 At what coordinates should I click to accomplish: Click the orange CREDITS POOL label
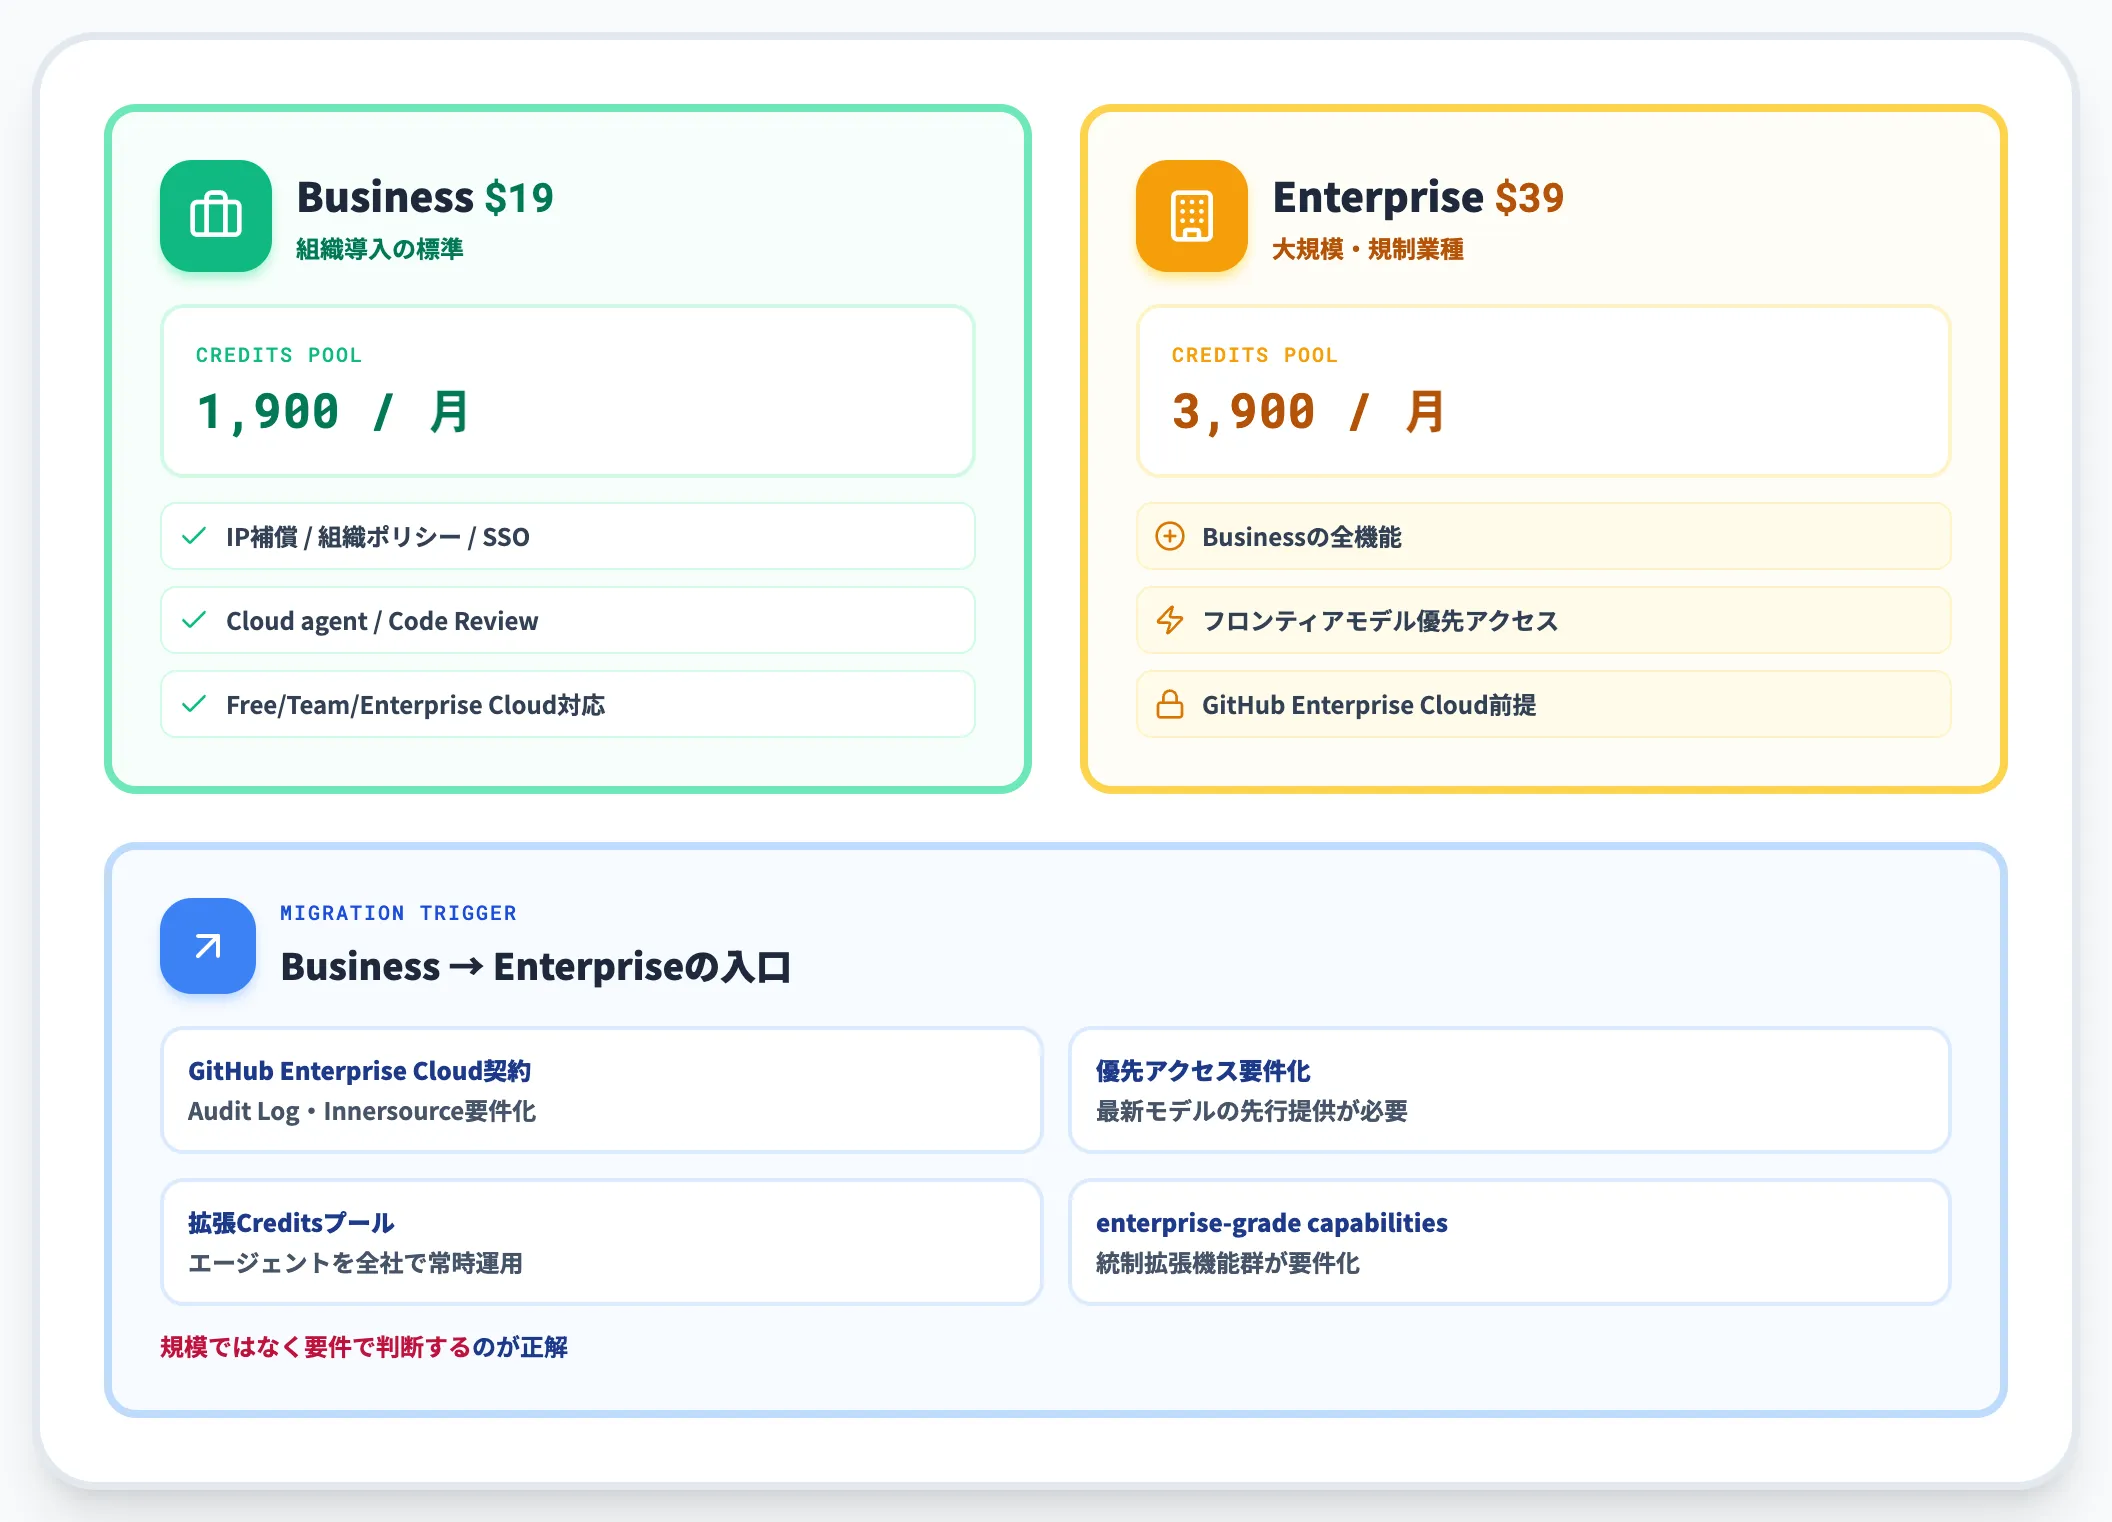[x=1255, y=355]
